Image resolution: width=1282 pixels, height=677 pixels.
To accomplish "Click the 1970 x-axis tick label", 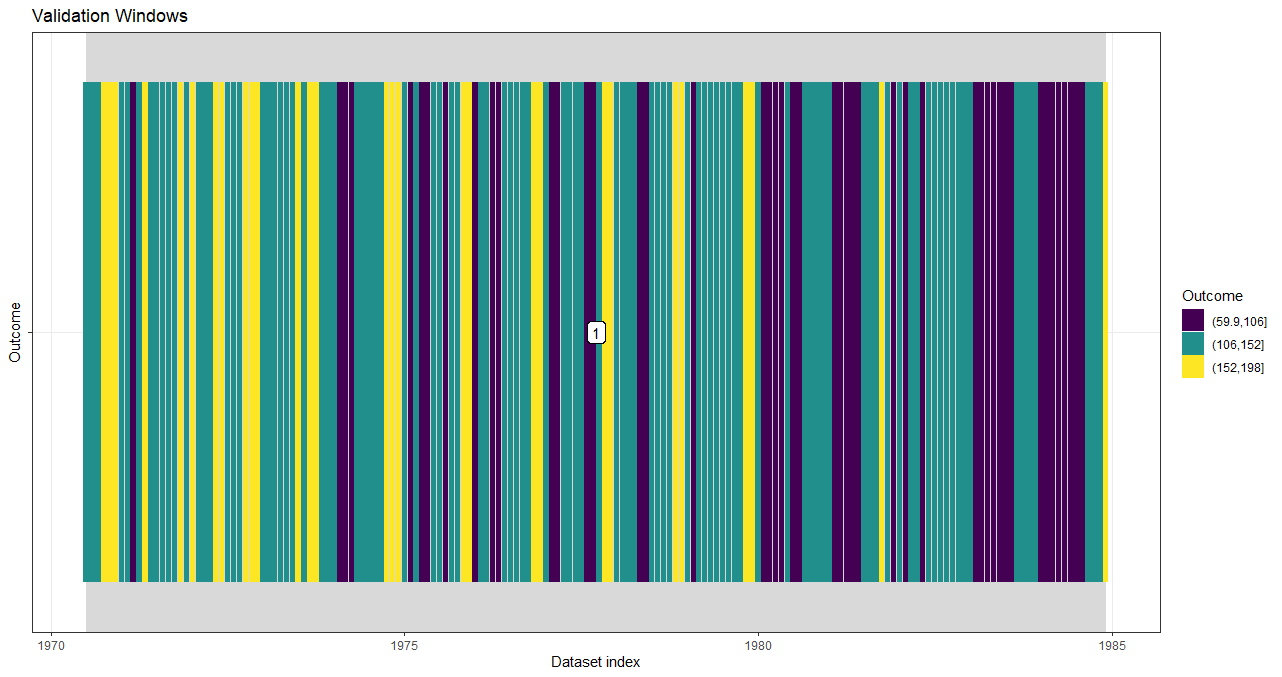I will [x=51, y=645].
